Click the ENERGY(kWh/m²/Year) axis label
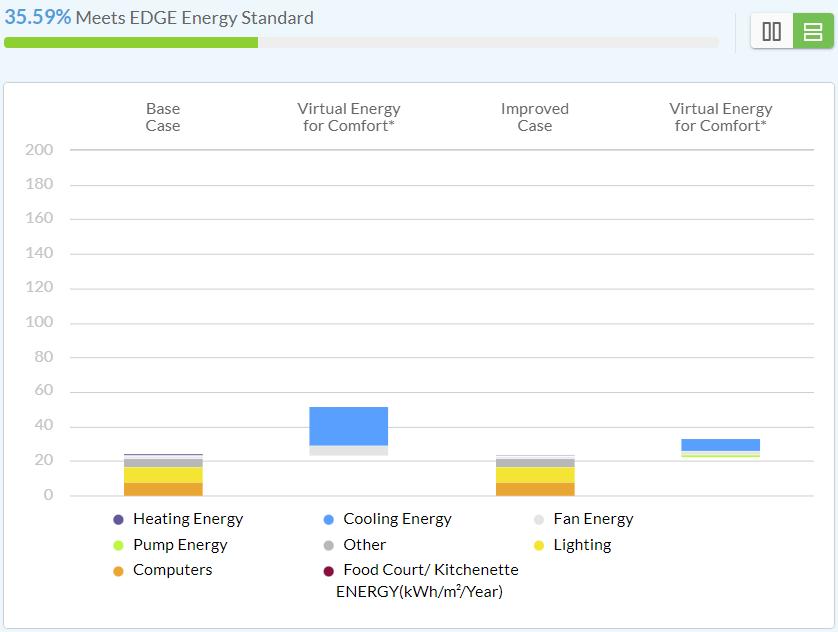This screenshot has height=632, width=838. coord(420,591)
